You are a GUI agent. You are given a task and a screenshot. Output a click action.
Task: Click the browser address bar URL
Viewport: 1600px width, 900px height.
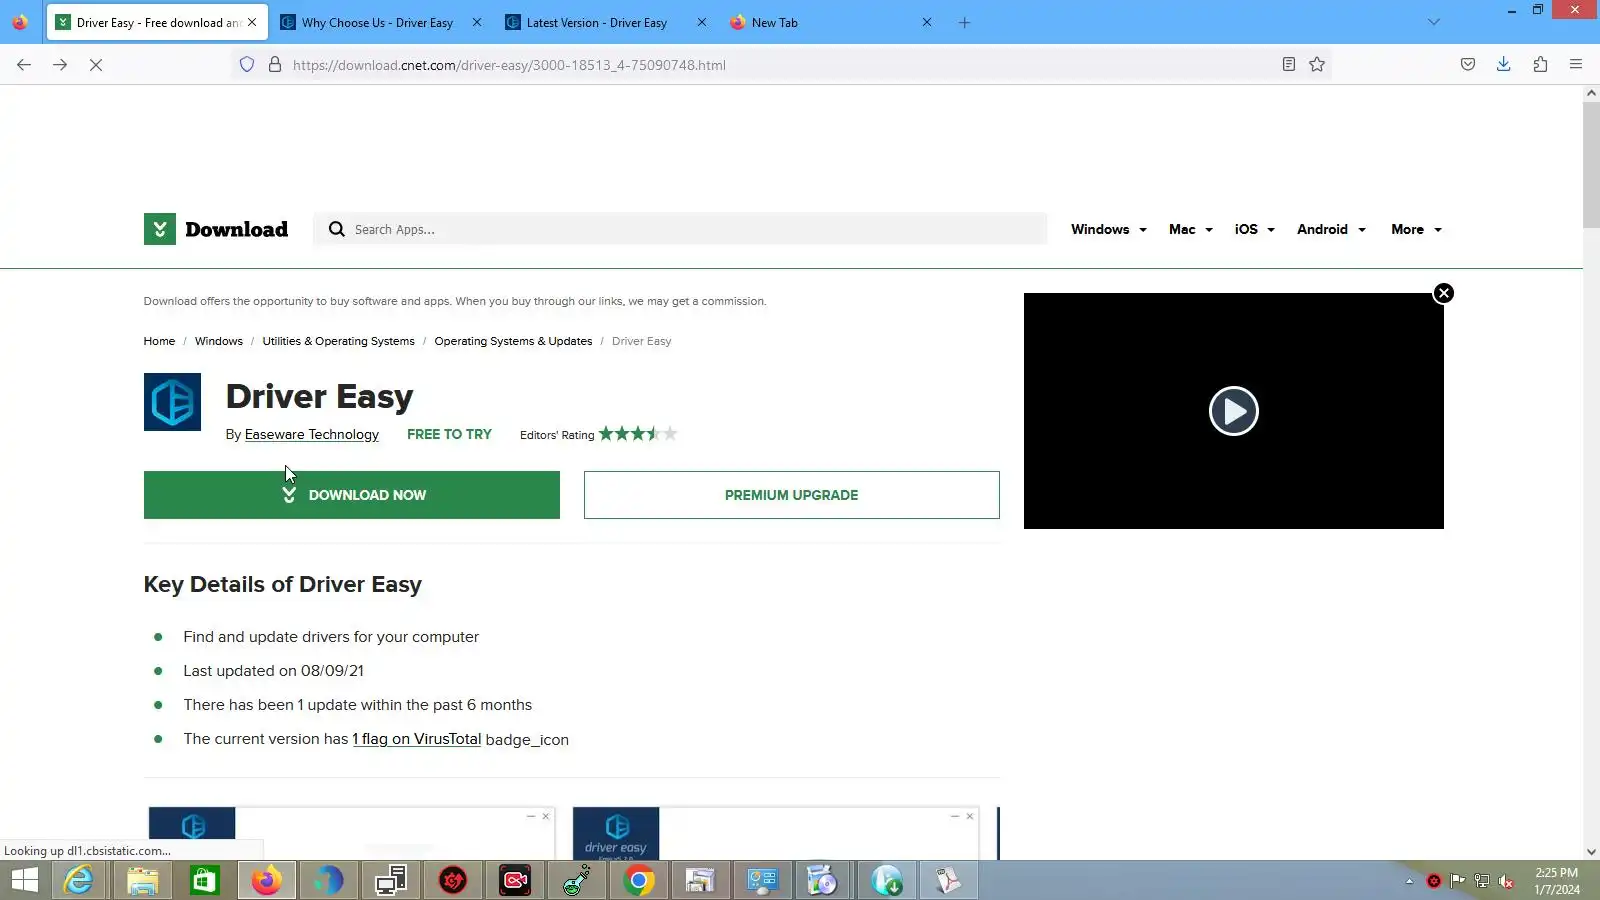click(x=509, y=65)
